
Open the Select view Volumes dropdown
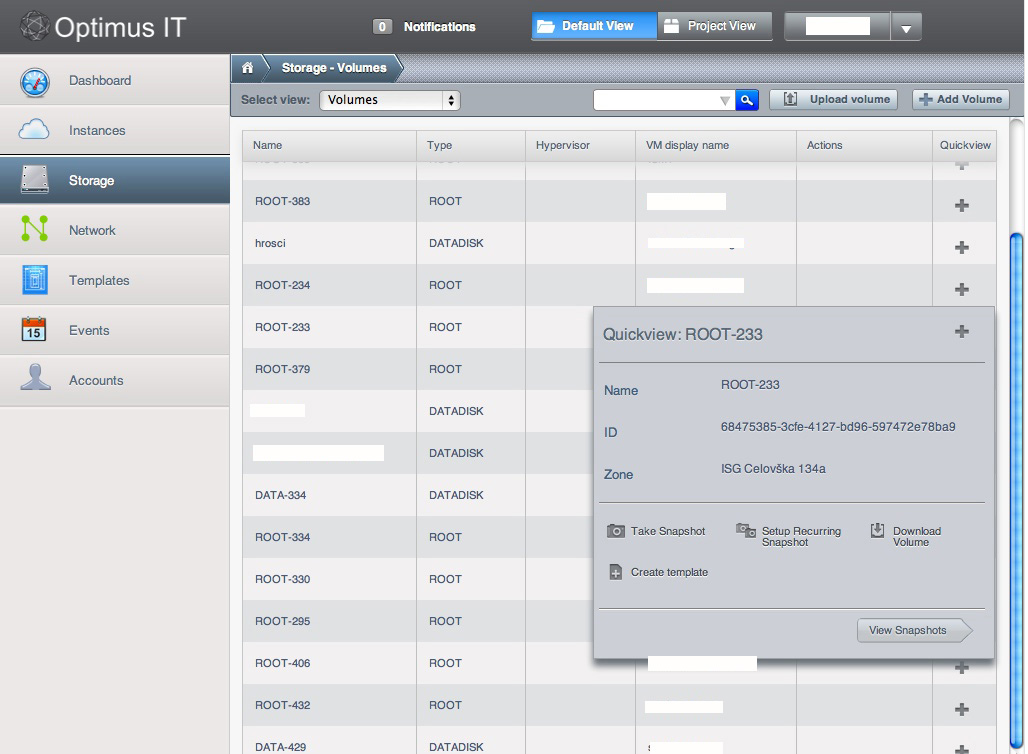(x=390, y=100)
